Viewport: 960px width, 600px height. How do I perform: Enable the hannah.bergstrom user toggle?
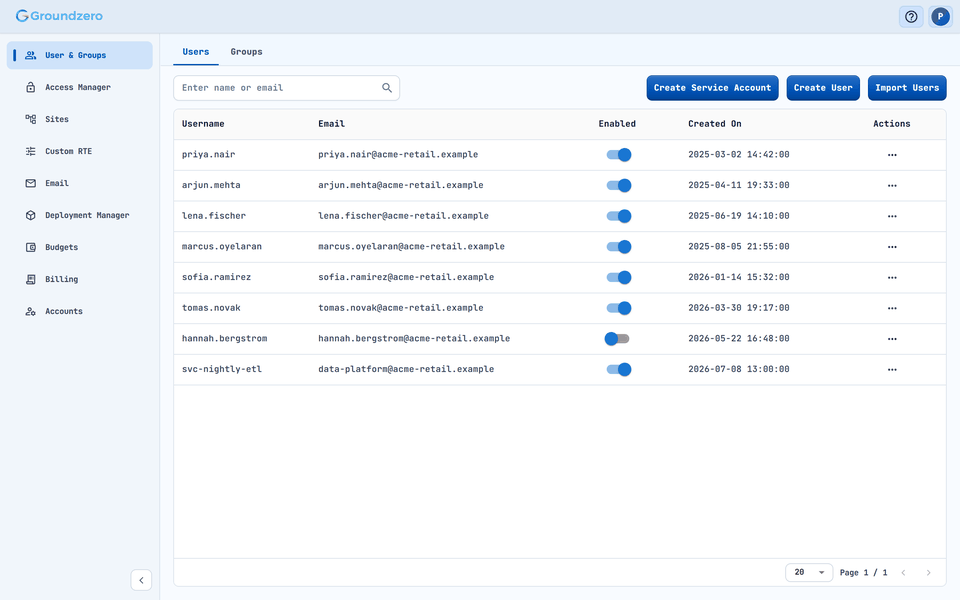(x=617, y=339)
